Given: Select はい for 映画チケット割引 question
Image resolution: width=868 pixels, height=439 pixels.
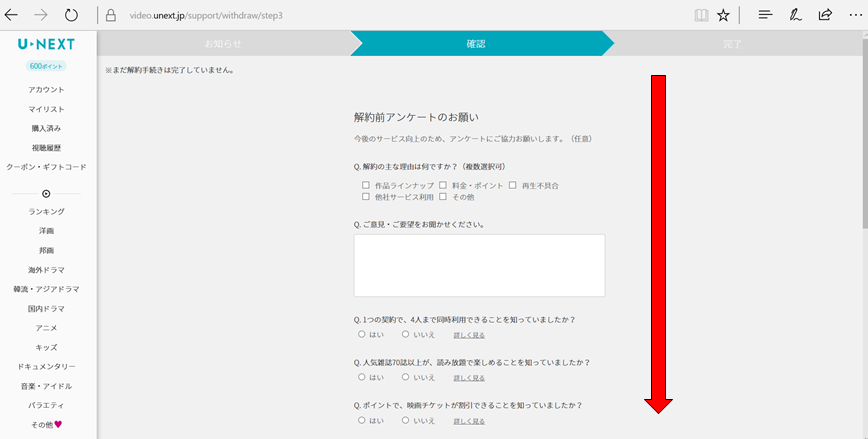Looking at the screenshot, I should [x=361, y=420].
